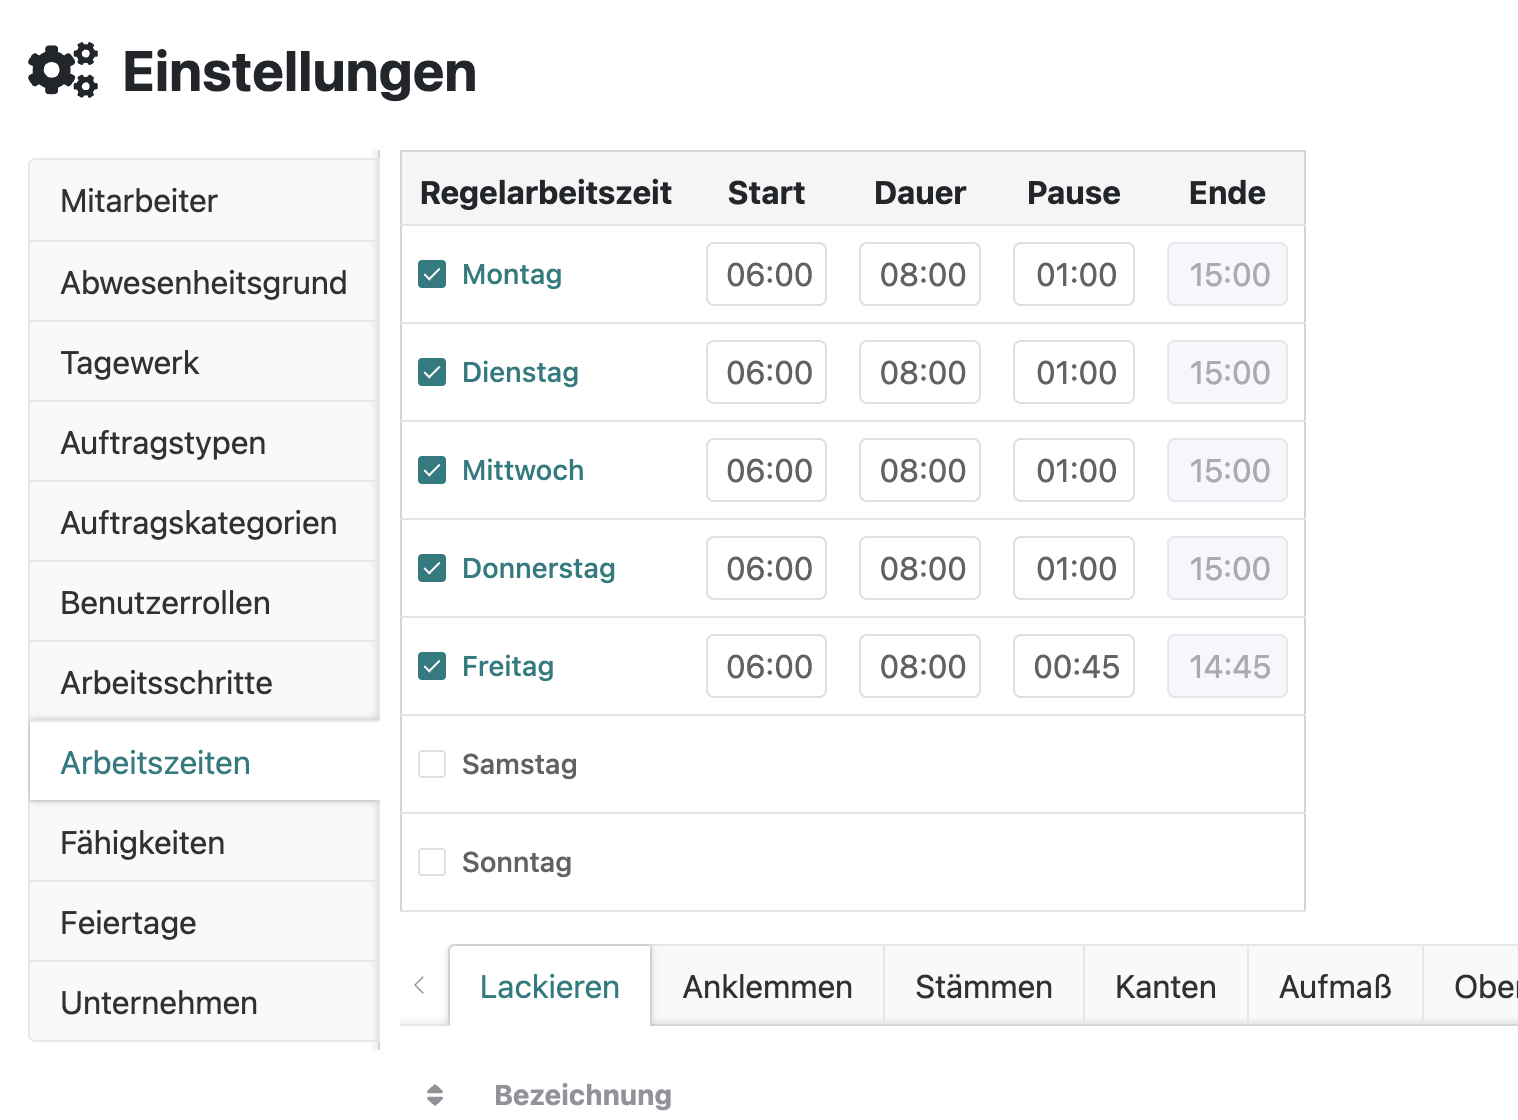Click the Einstellungen gear icon
This screenshot has width=1518, height=1120.
62,70
